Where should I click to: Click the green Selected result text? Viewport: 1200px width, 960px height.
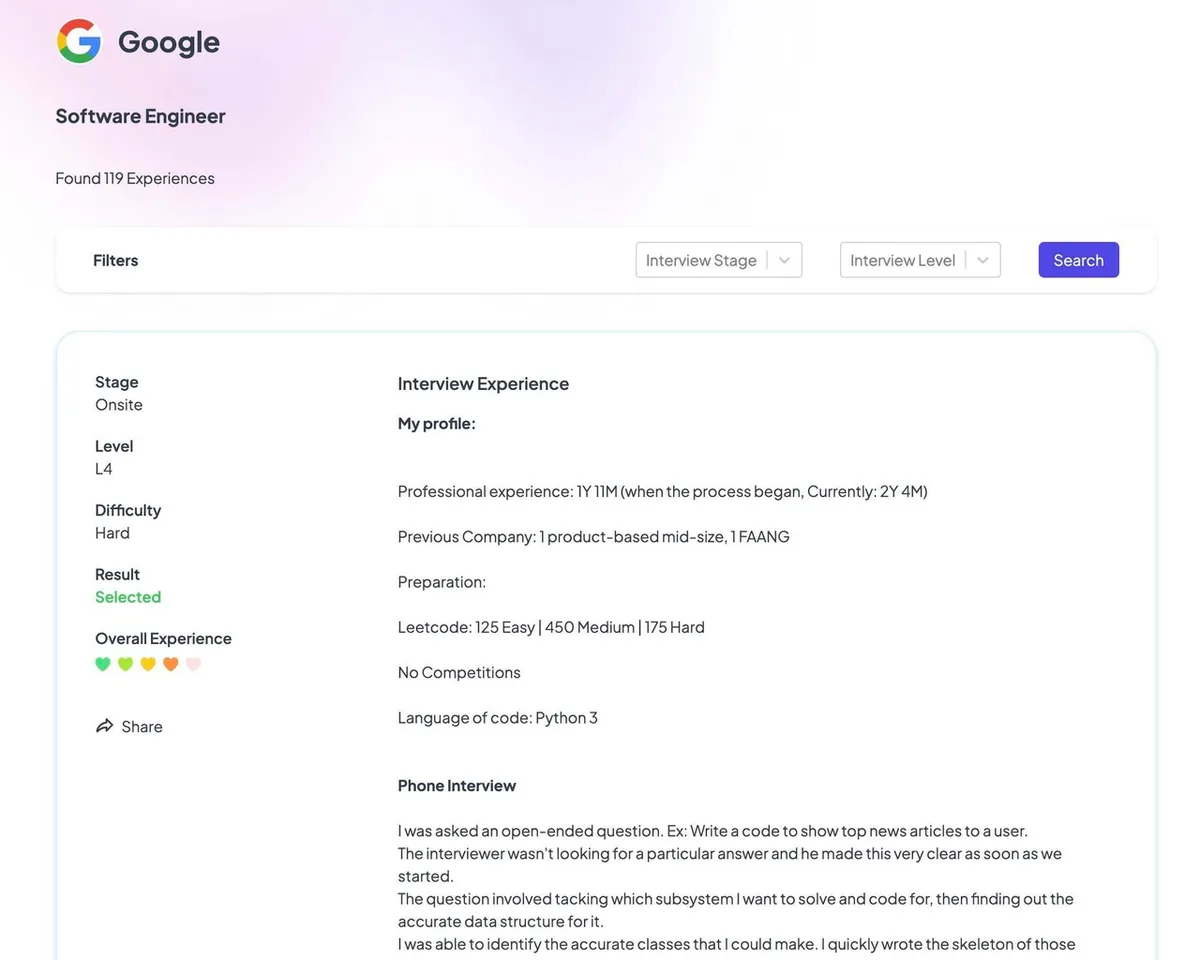point(128,597)
